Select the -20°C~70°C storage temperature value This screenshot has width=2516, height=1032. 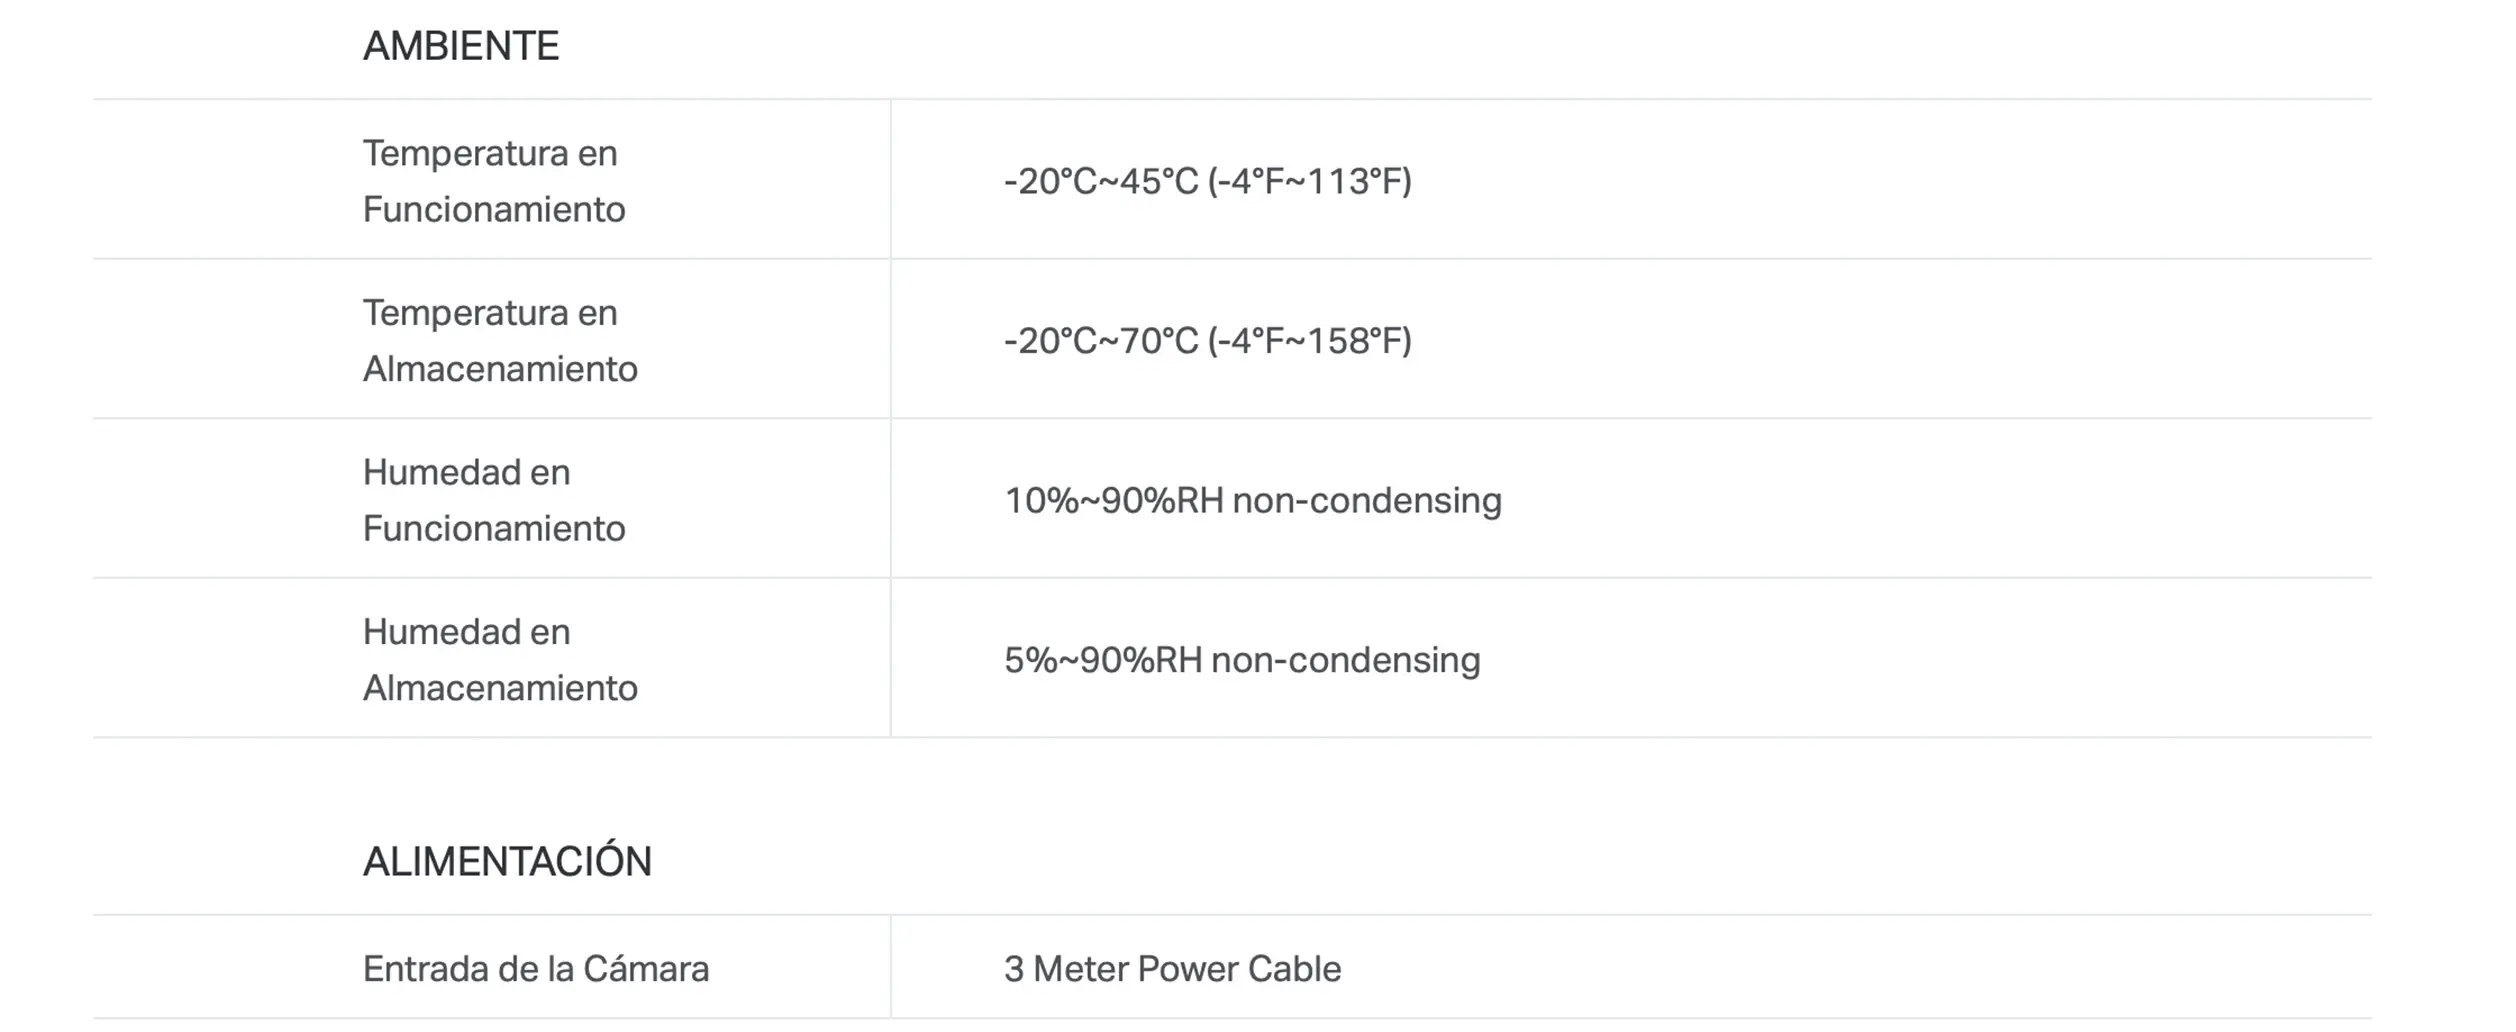click(x=1100, y=341)
